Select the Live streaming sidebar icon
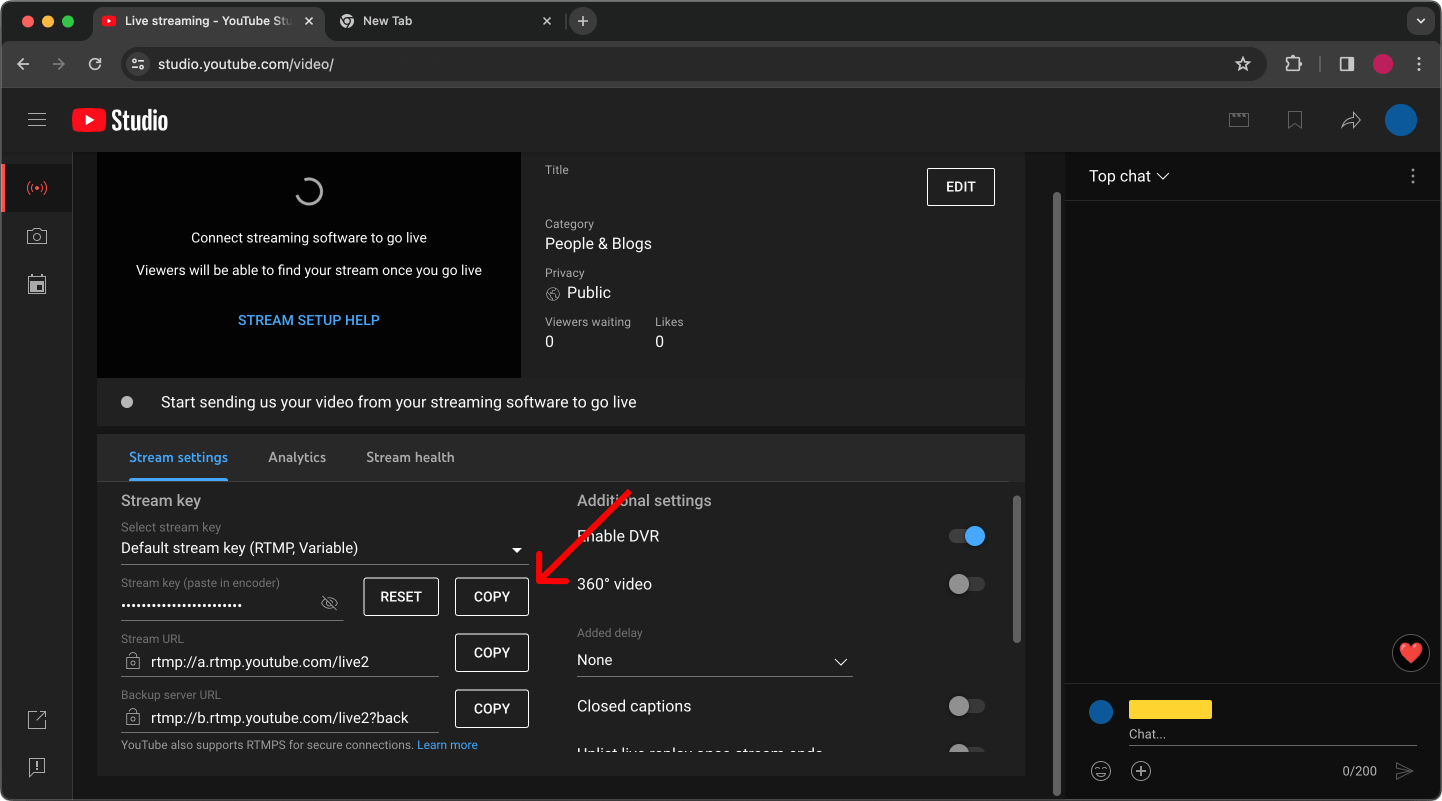1442x801 pixels. 37,188
